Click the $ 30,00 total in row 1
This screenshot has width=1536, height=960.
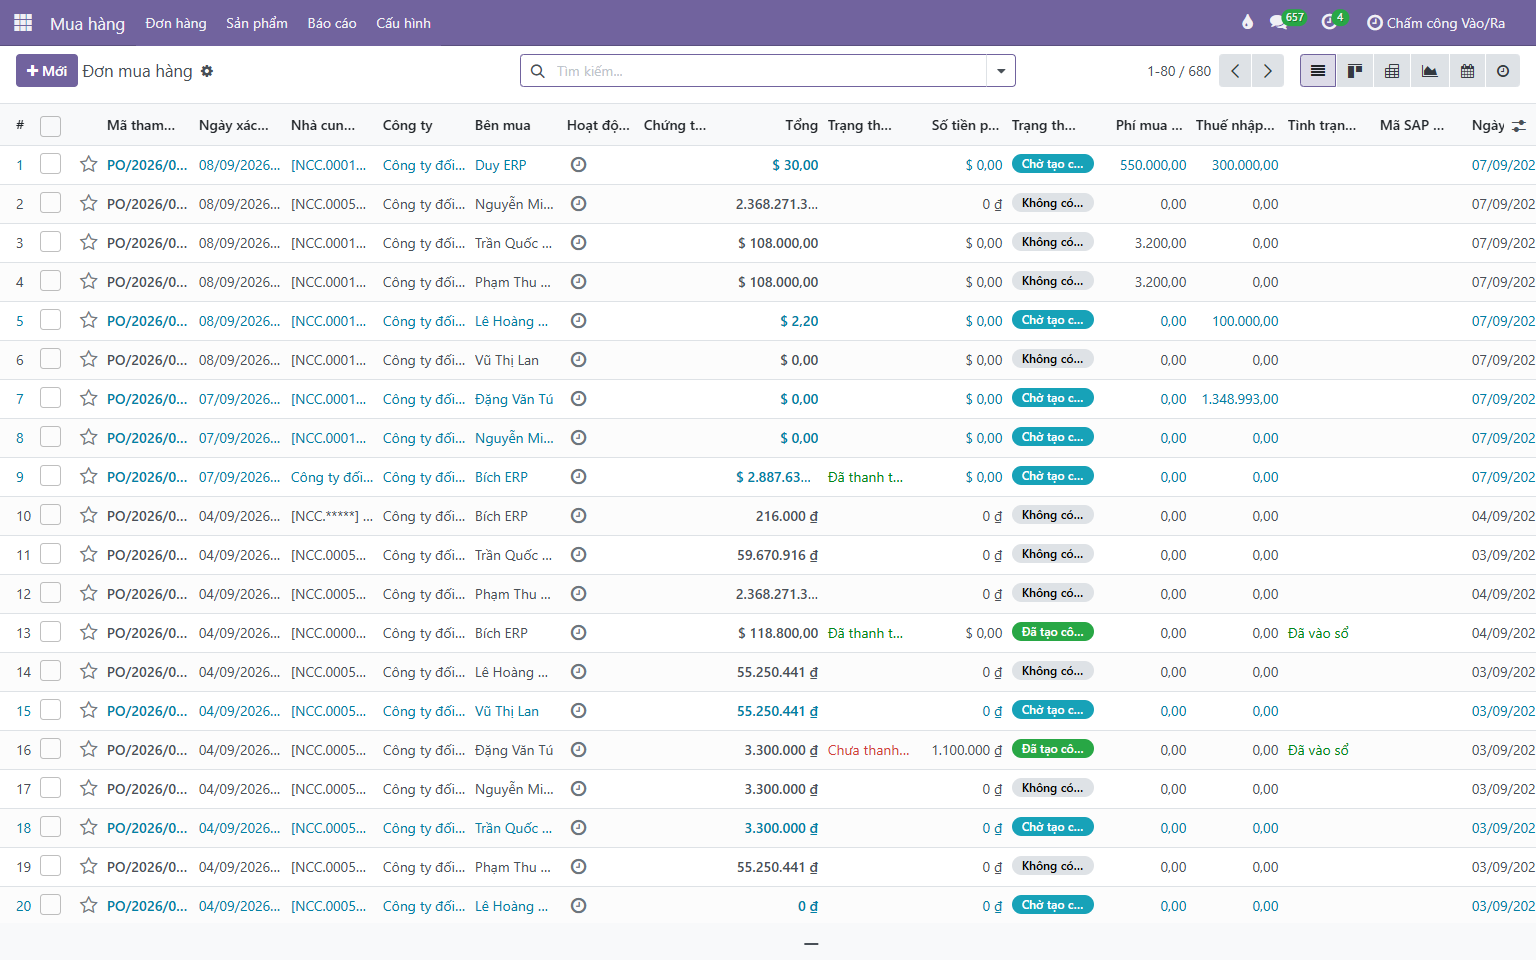coord(795,165)
